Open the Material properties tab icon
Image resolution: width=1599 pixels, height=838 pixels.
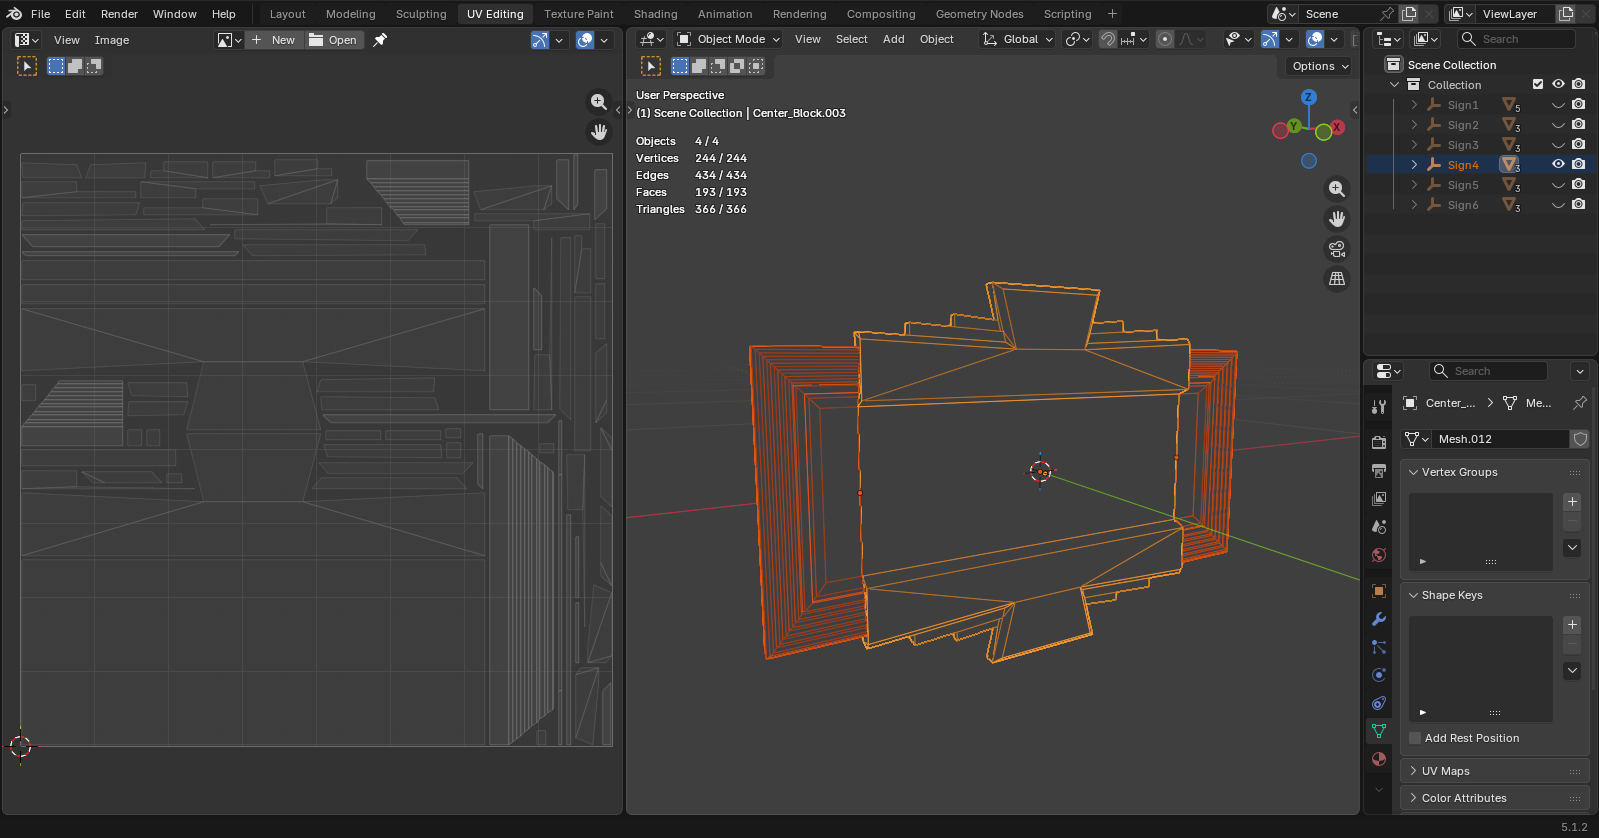[1379, 759]
